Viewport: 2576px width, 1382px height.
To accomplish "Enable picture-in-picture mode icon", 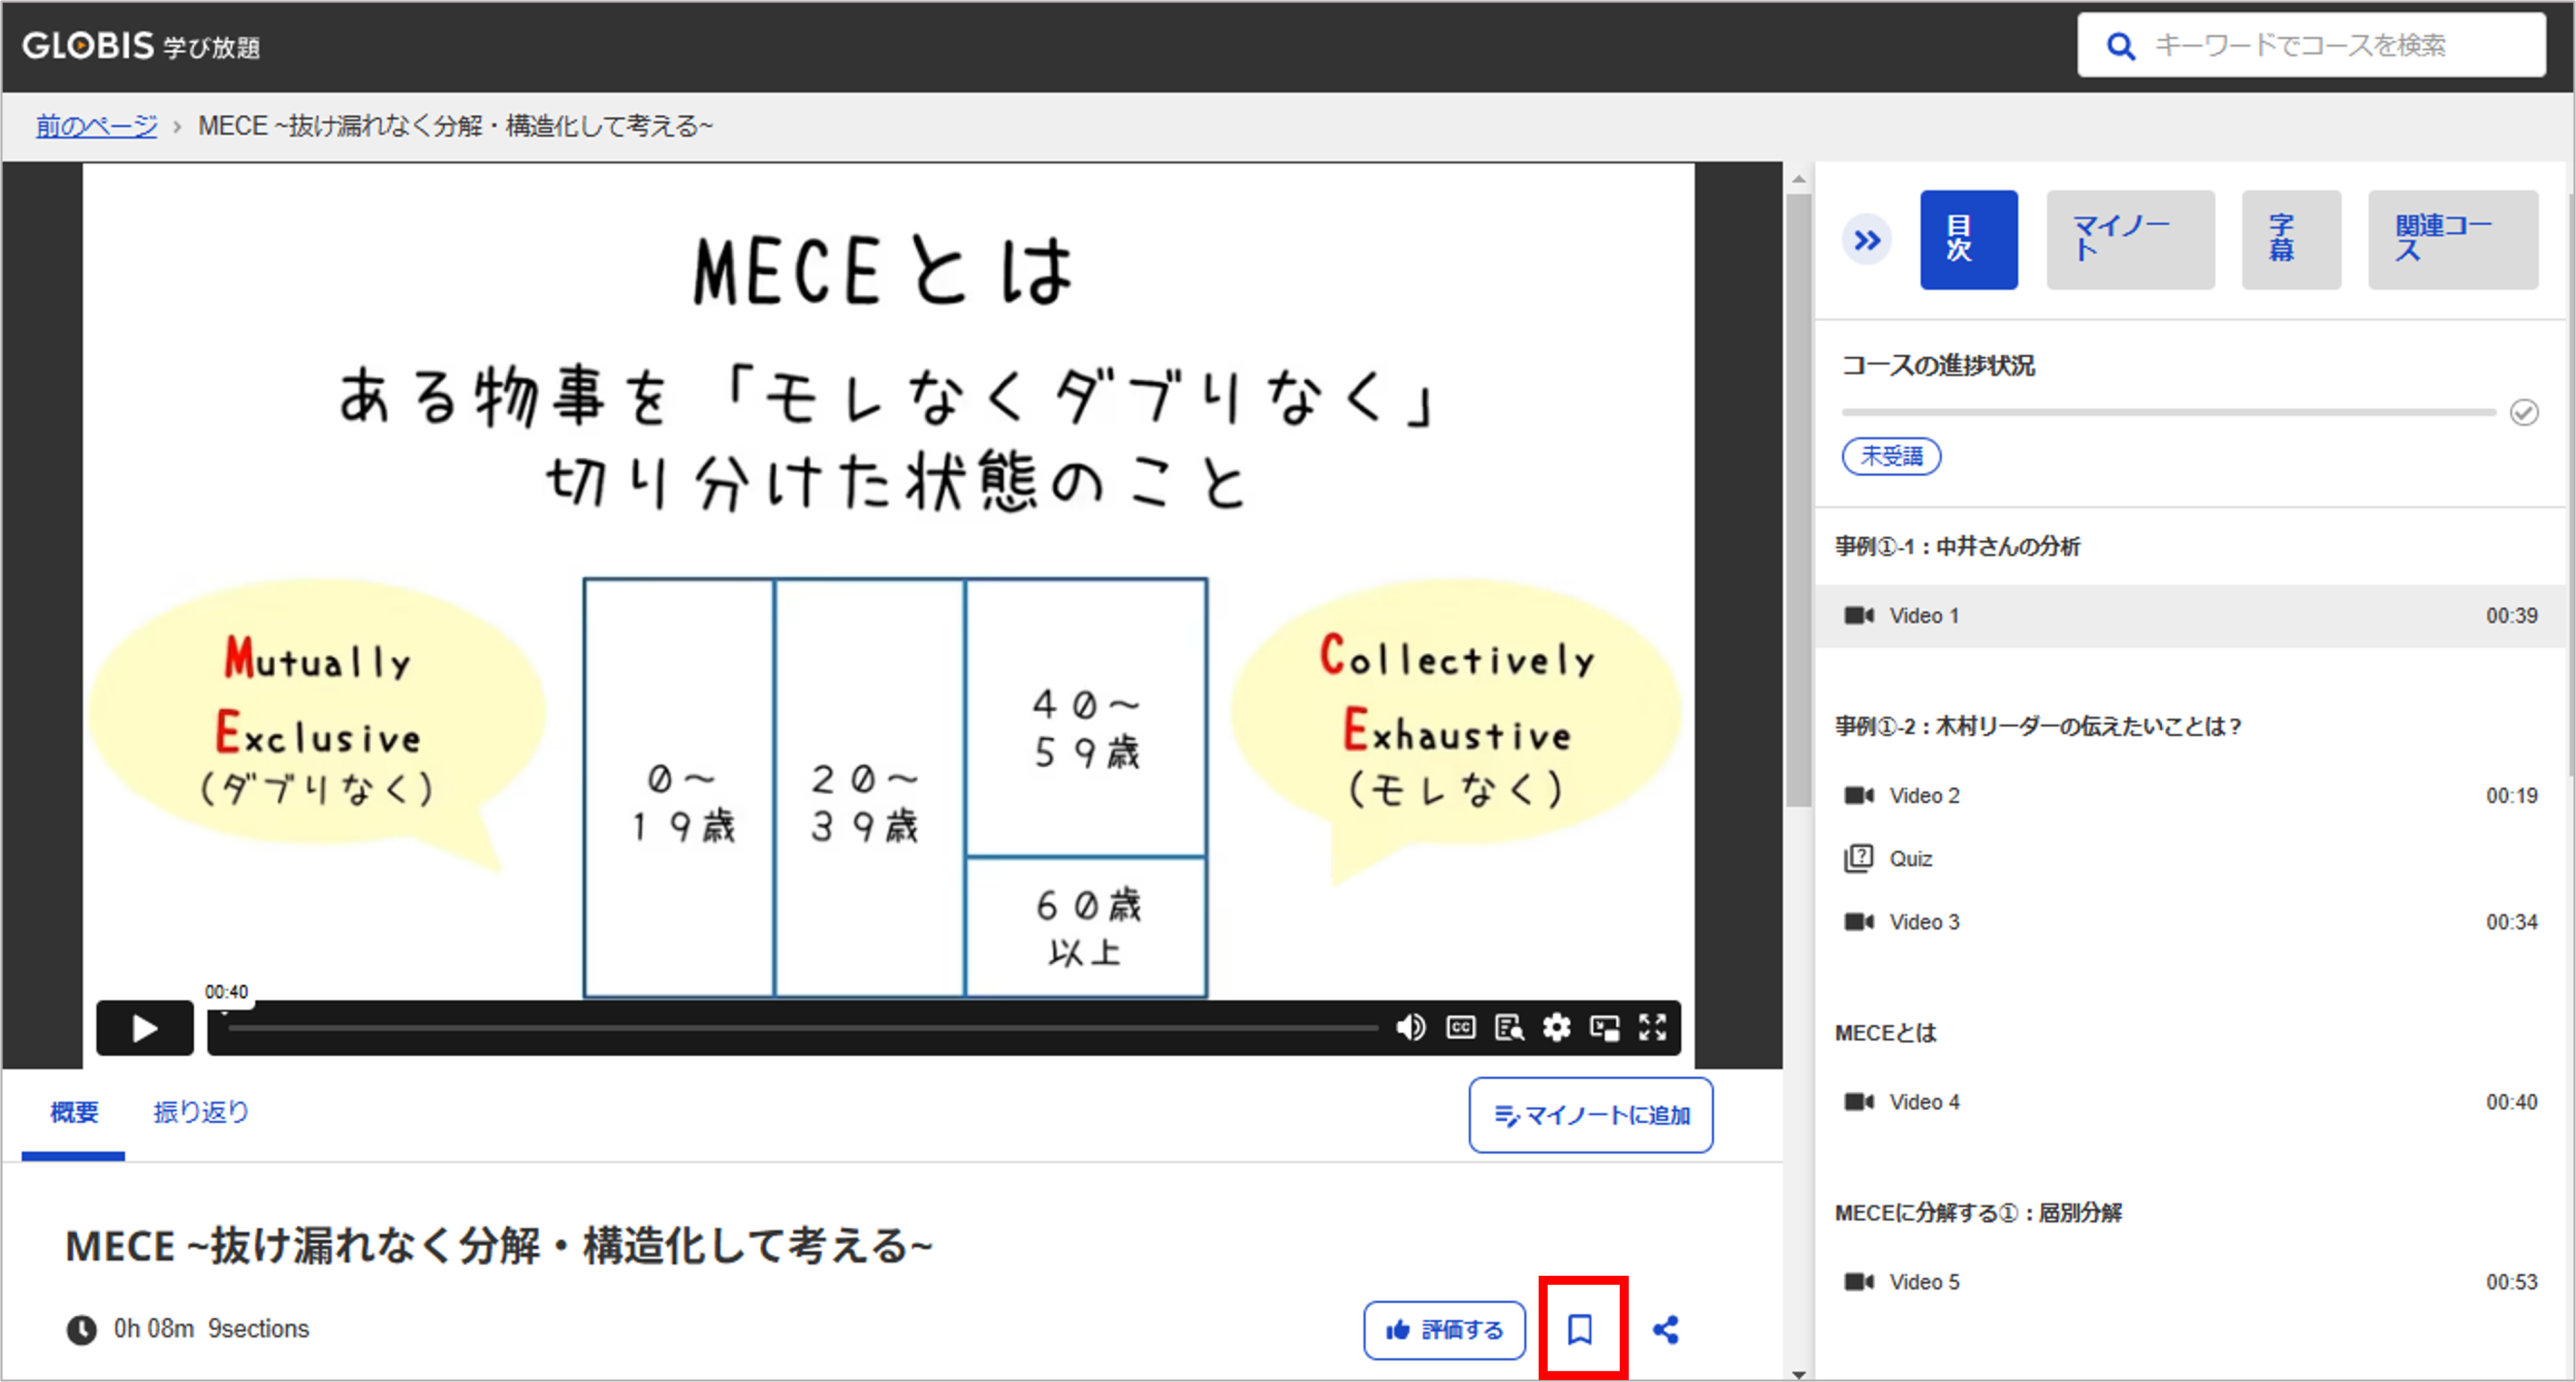I will point(1604,1028).
